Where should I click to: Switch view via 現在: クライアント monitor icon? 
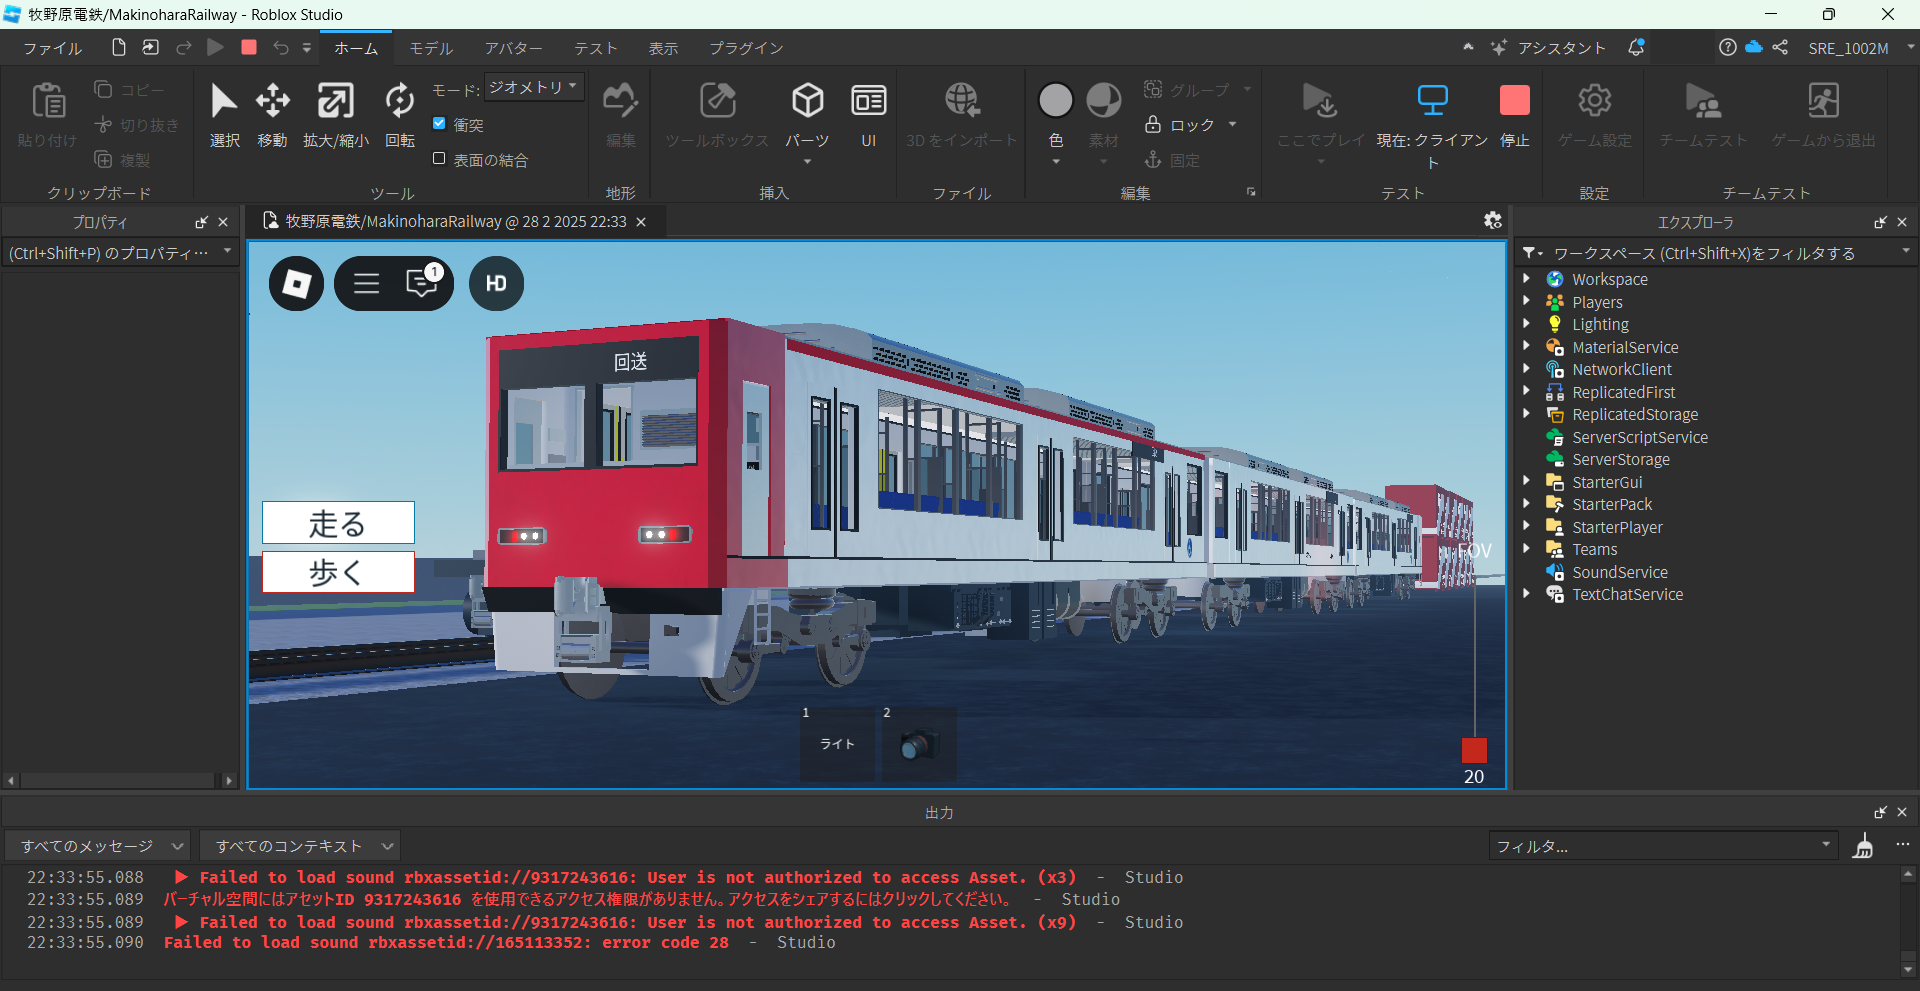(1432, 100)
